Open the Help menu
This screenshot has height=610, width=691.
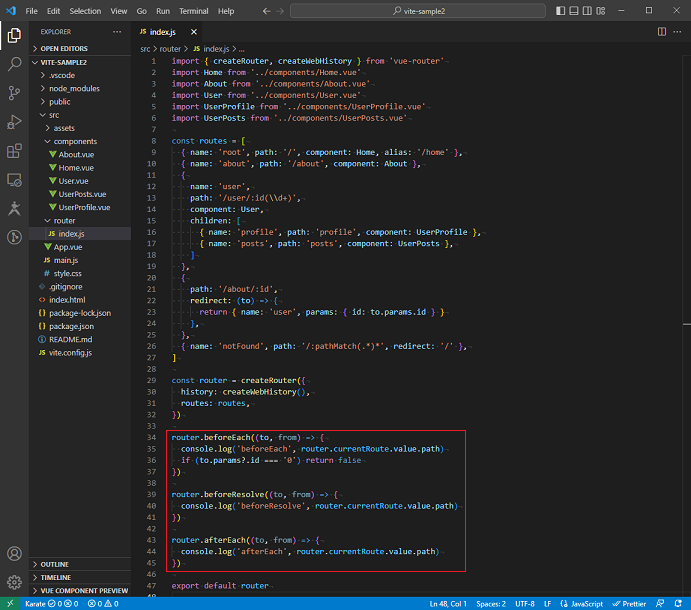226,11
